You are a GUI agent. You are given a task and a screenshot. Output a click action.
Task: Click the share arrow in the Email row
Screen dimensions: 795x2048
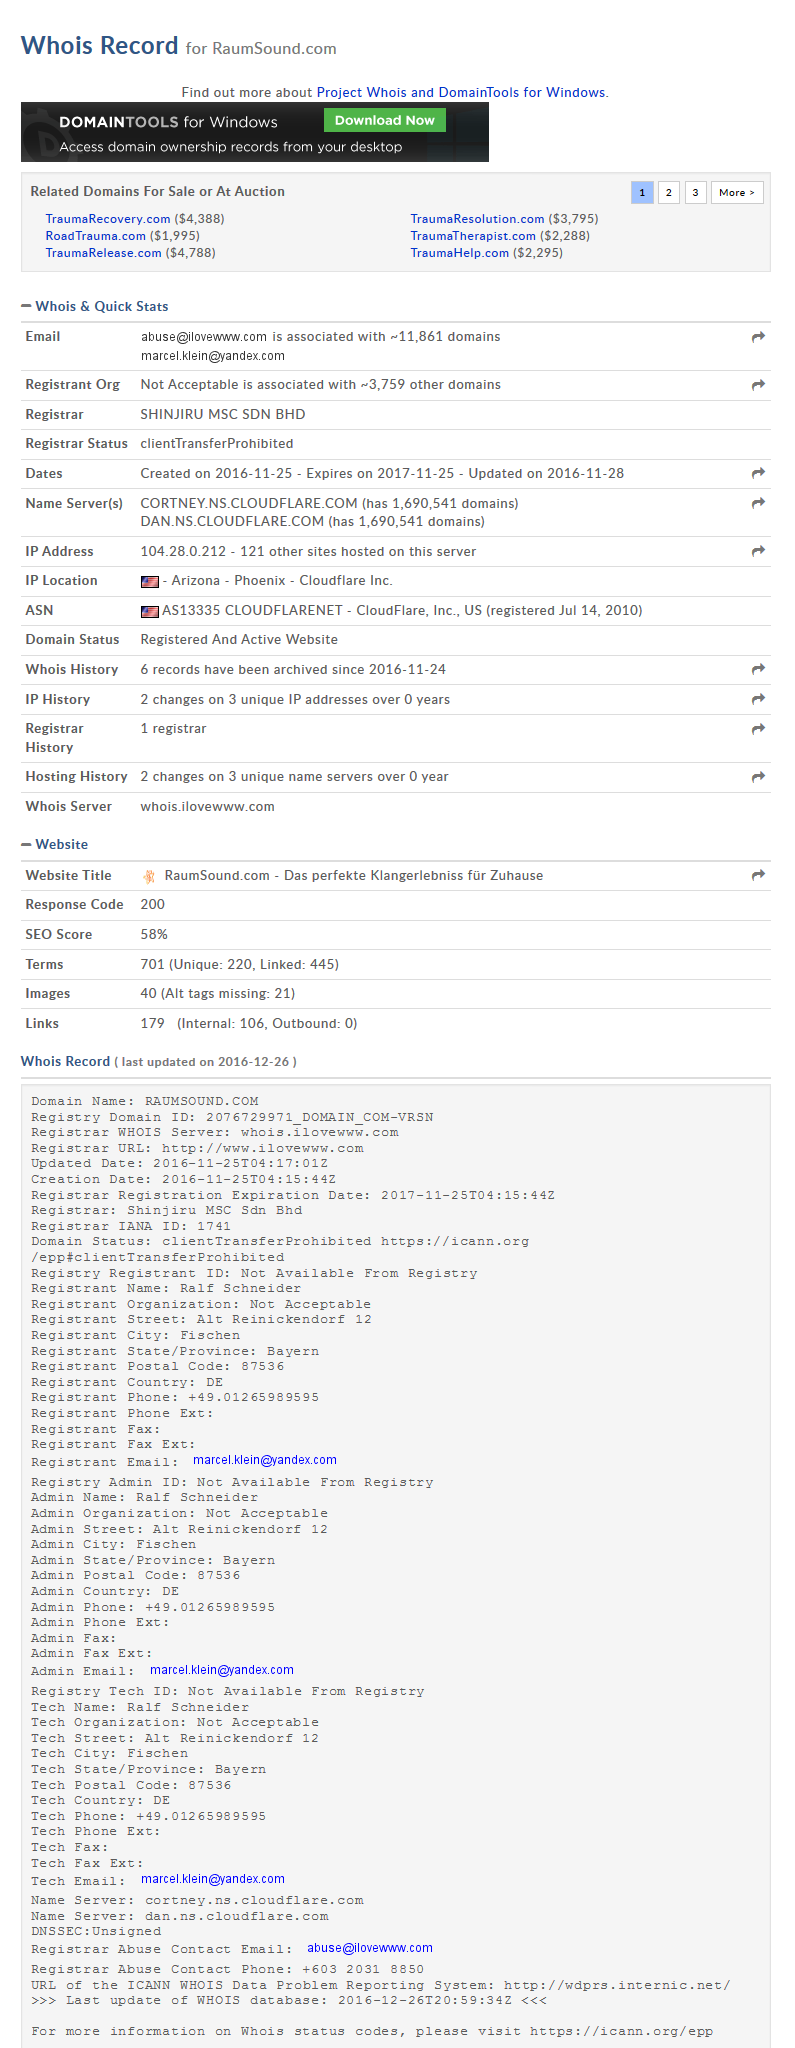758,337
